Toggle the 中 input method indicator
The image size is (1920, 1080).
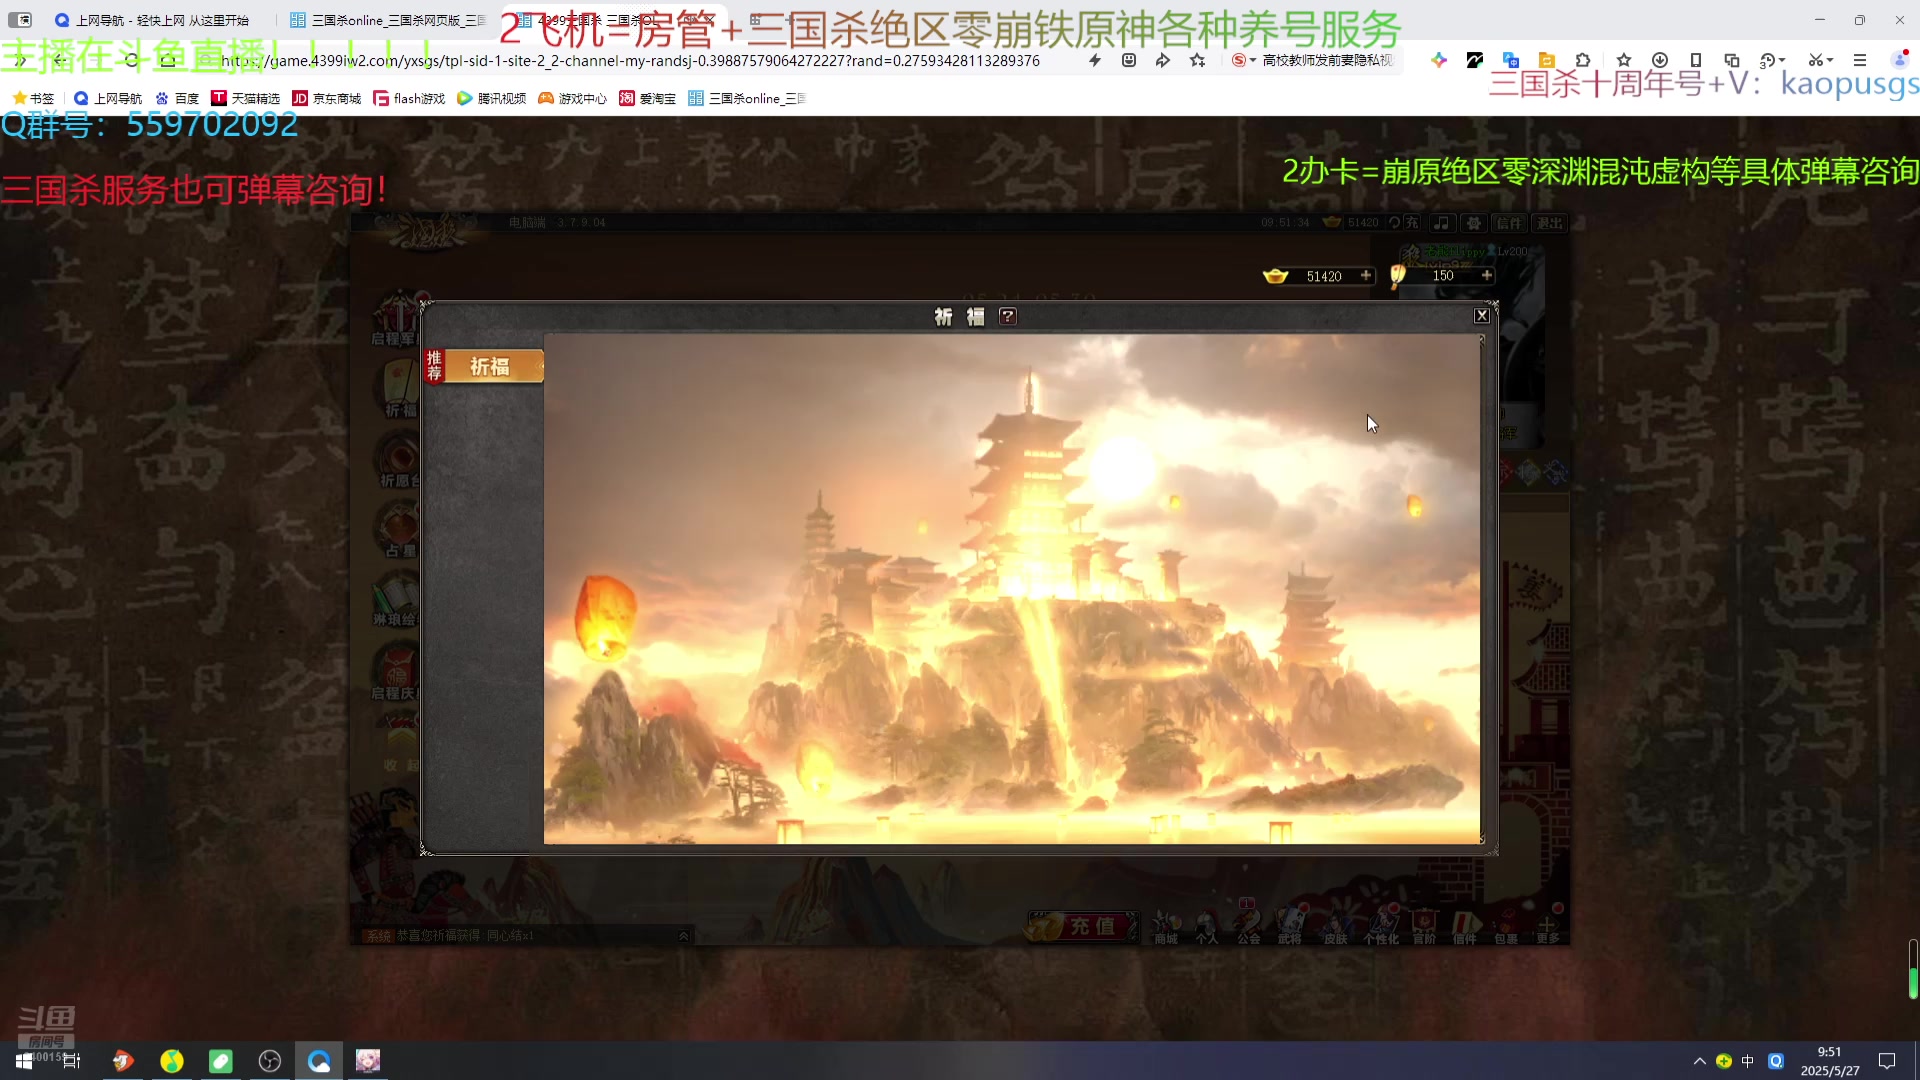click(1747, 1061)
